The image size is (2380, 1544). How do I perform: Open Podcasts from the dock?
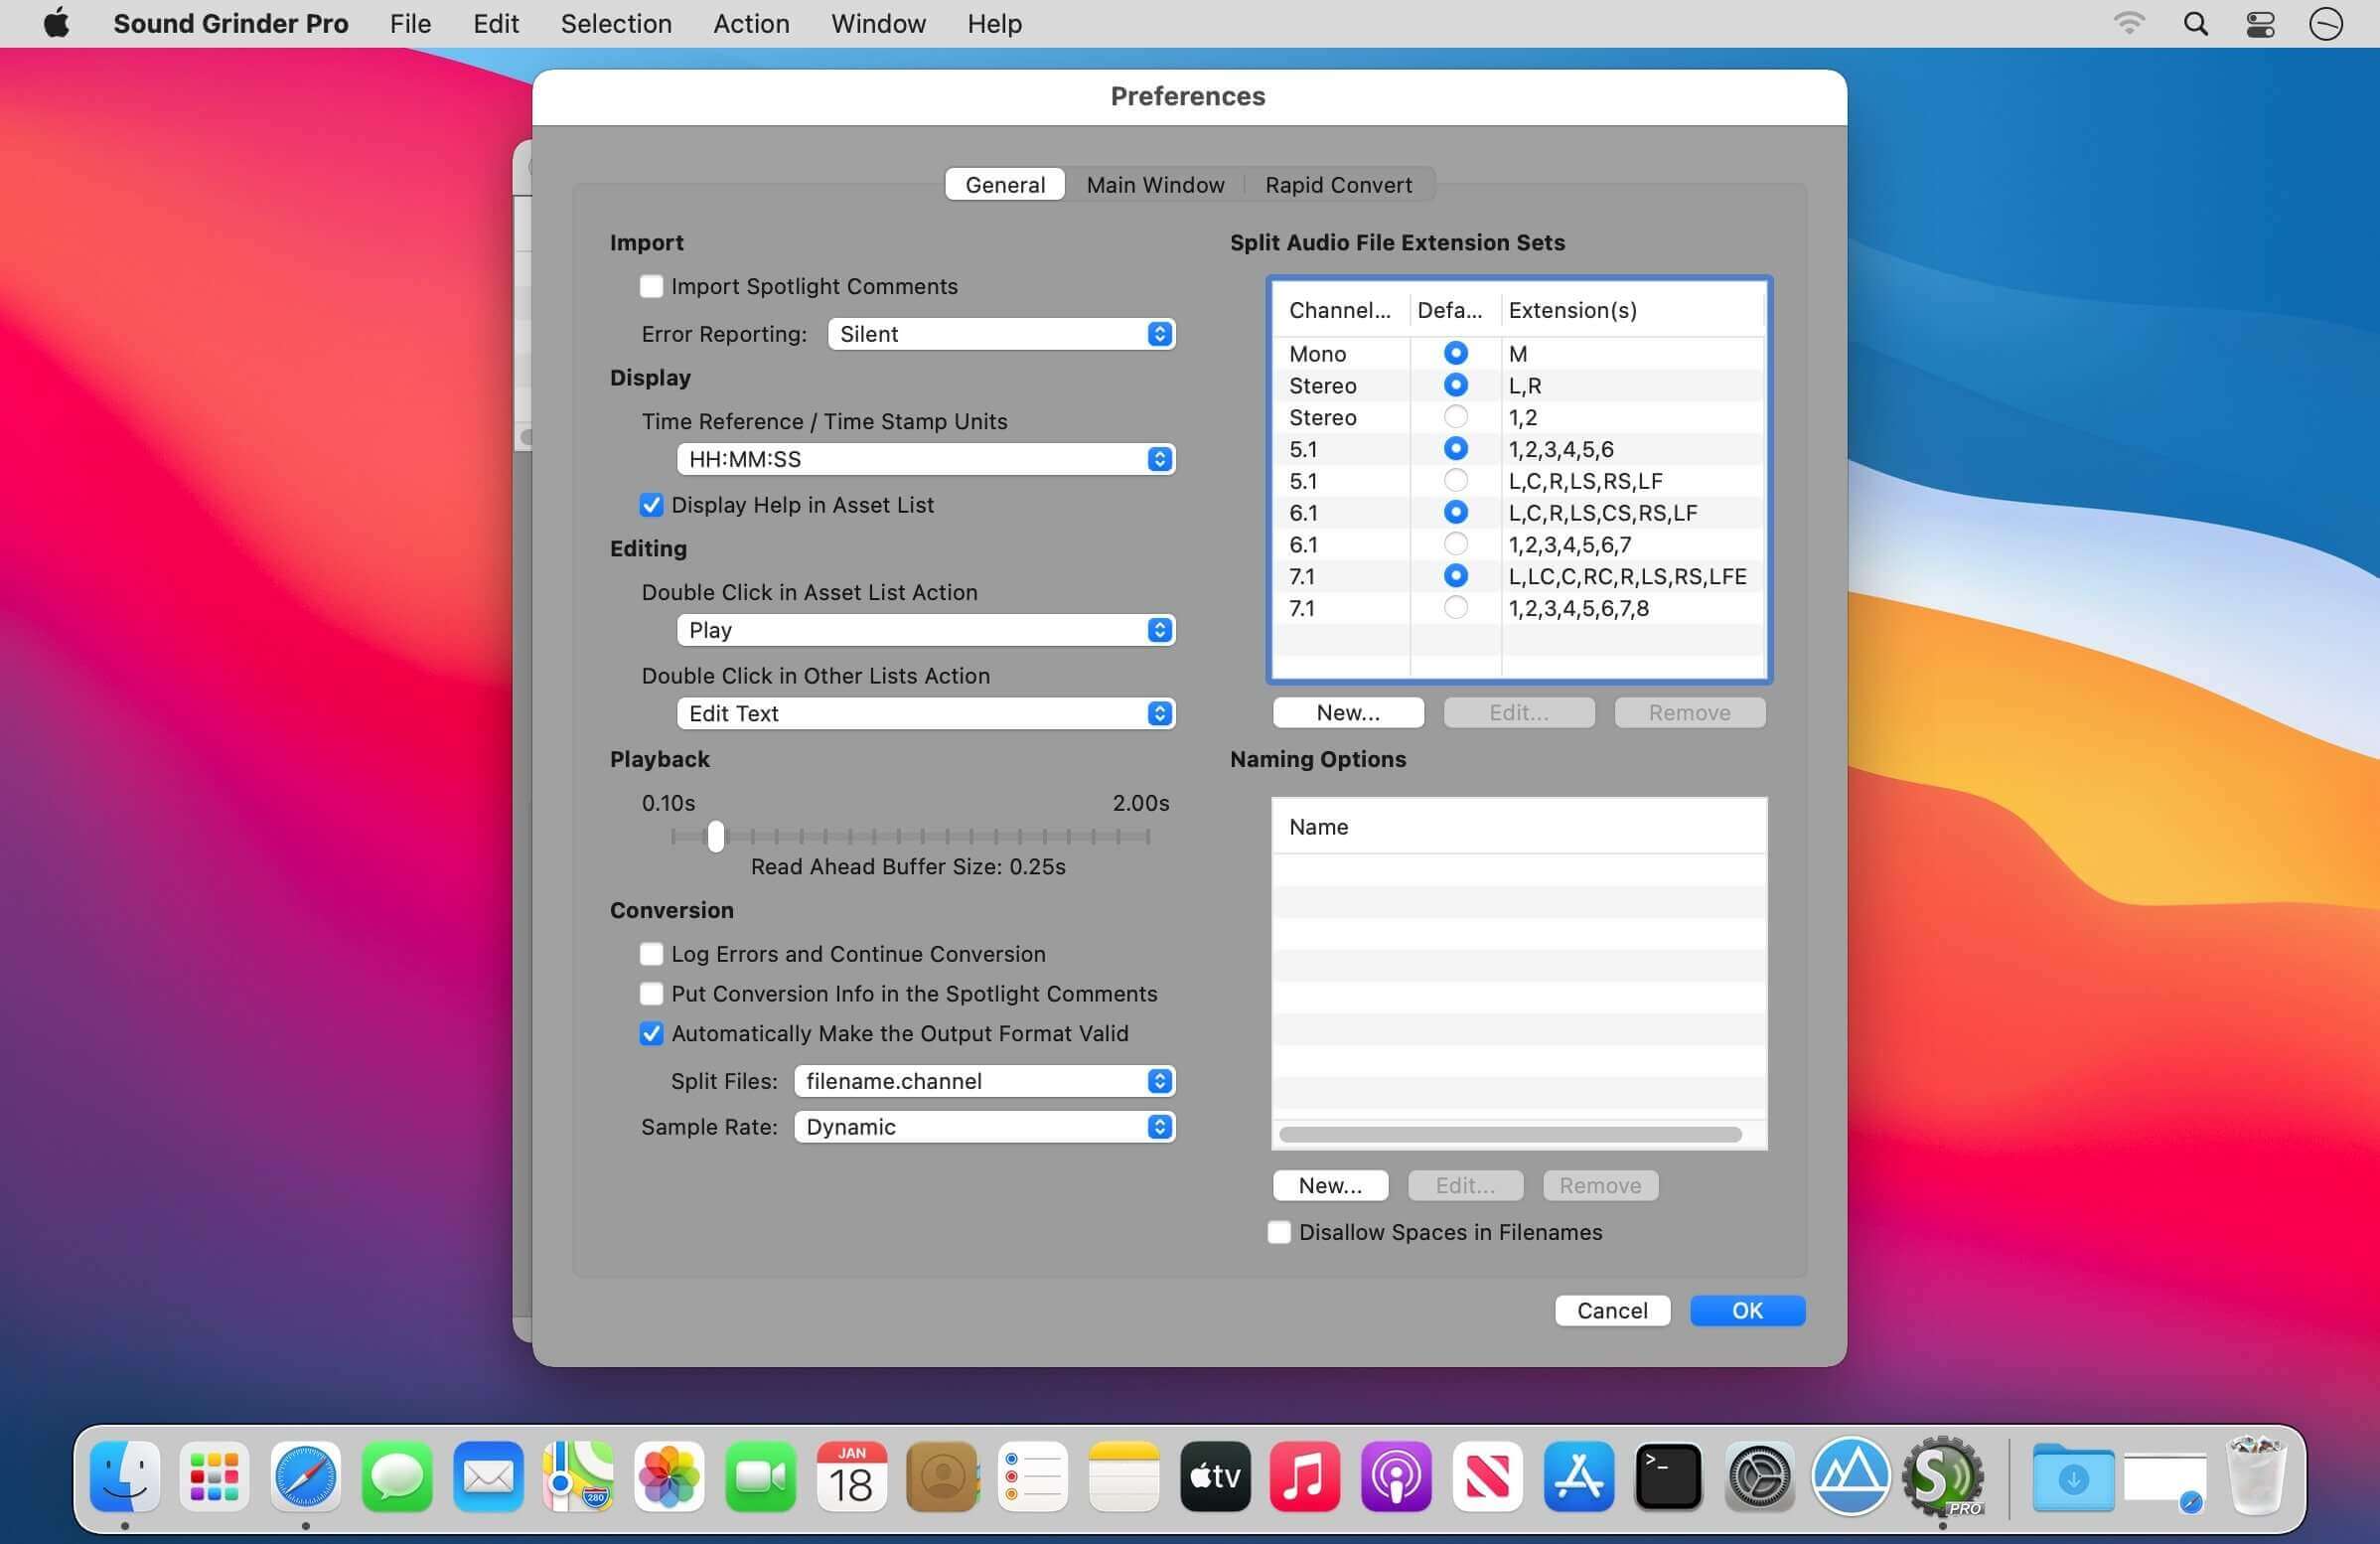point(1396,1476)
